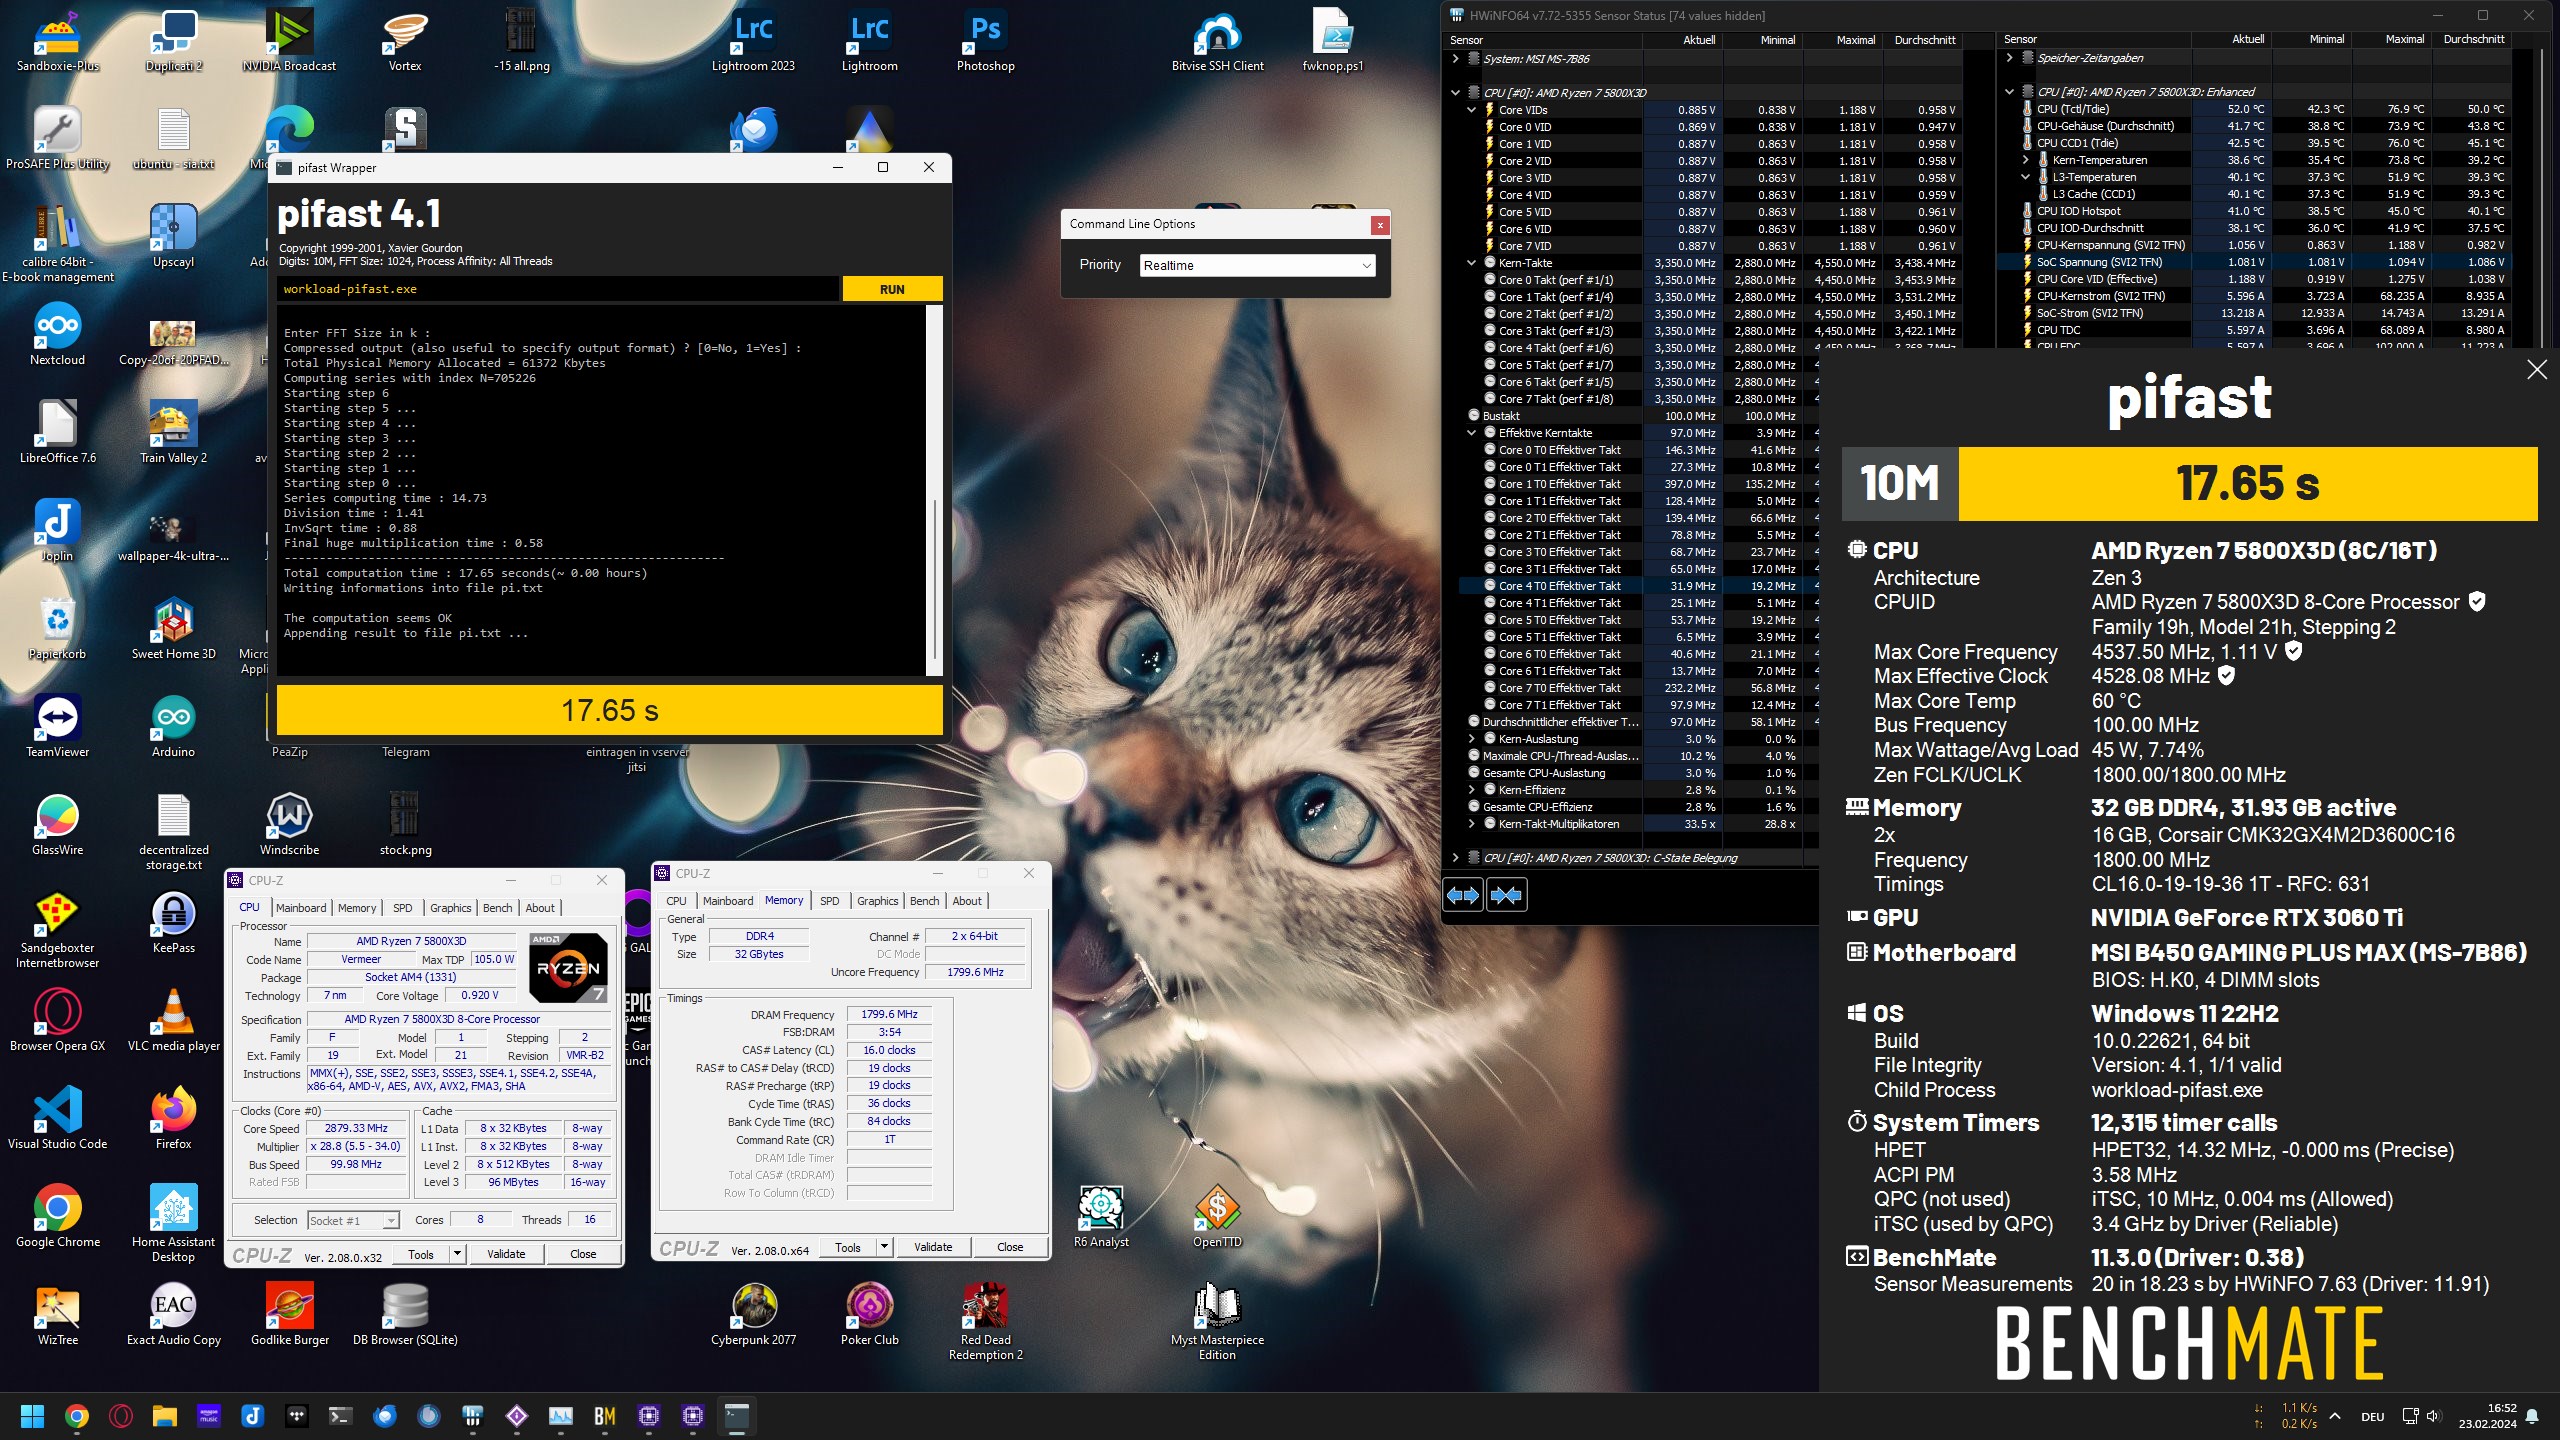Expand System: MSI MS-7B86 sensor group
Viewport: 2560px width, 1440px height.
[x=1456, y=59]
